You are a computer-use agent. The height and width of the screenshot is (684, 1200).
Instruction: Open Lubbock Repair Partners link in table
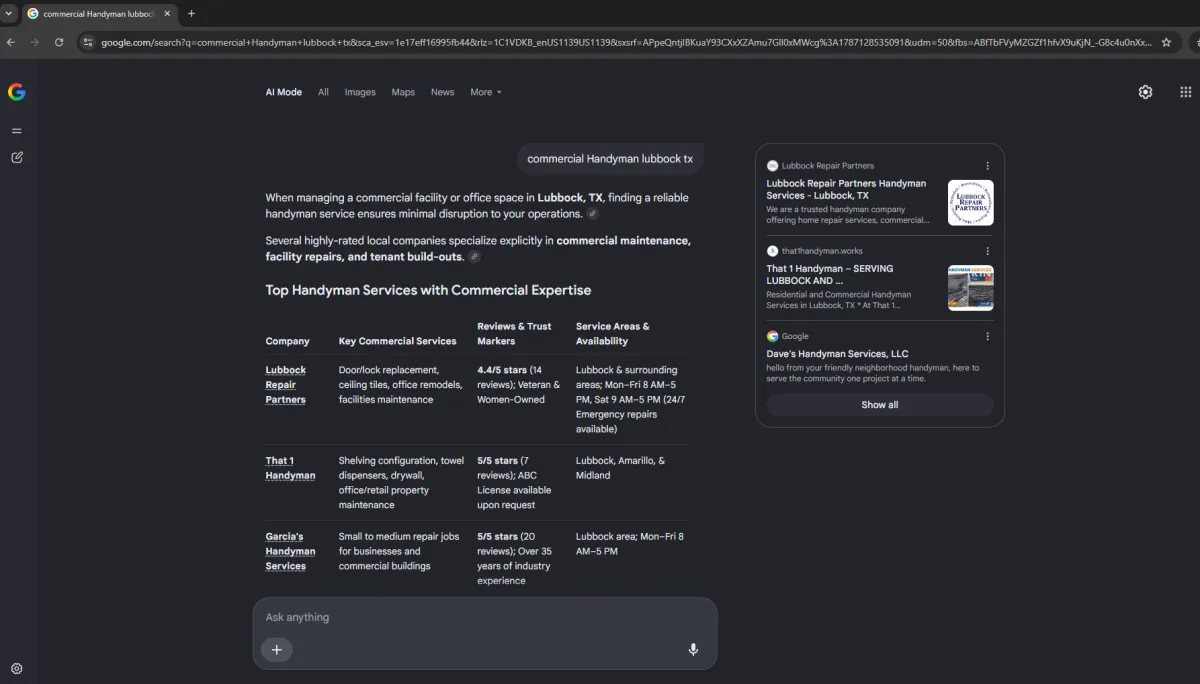tap(286, 385)
